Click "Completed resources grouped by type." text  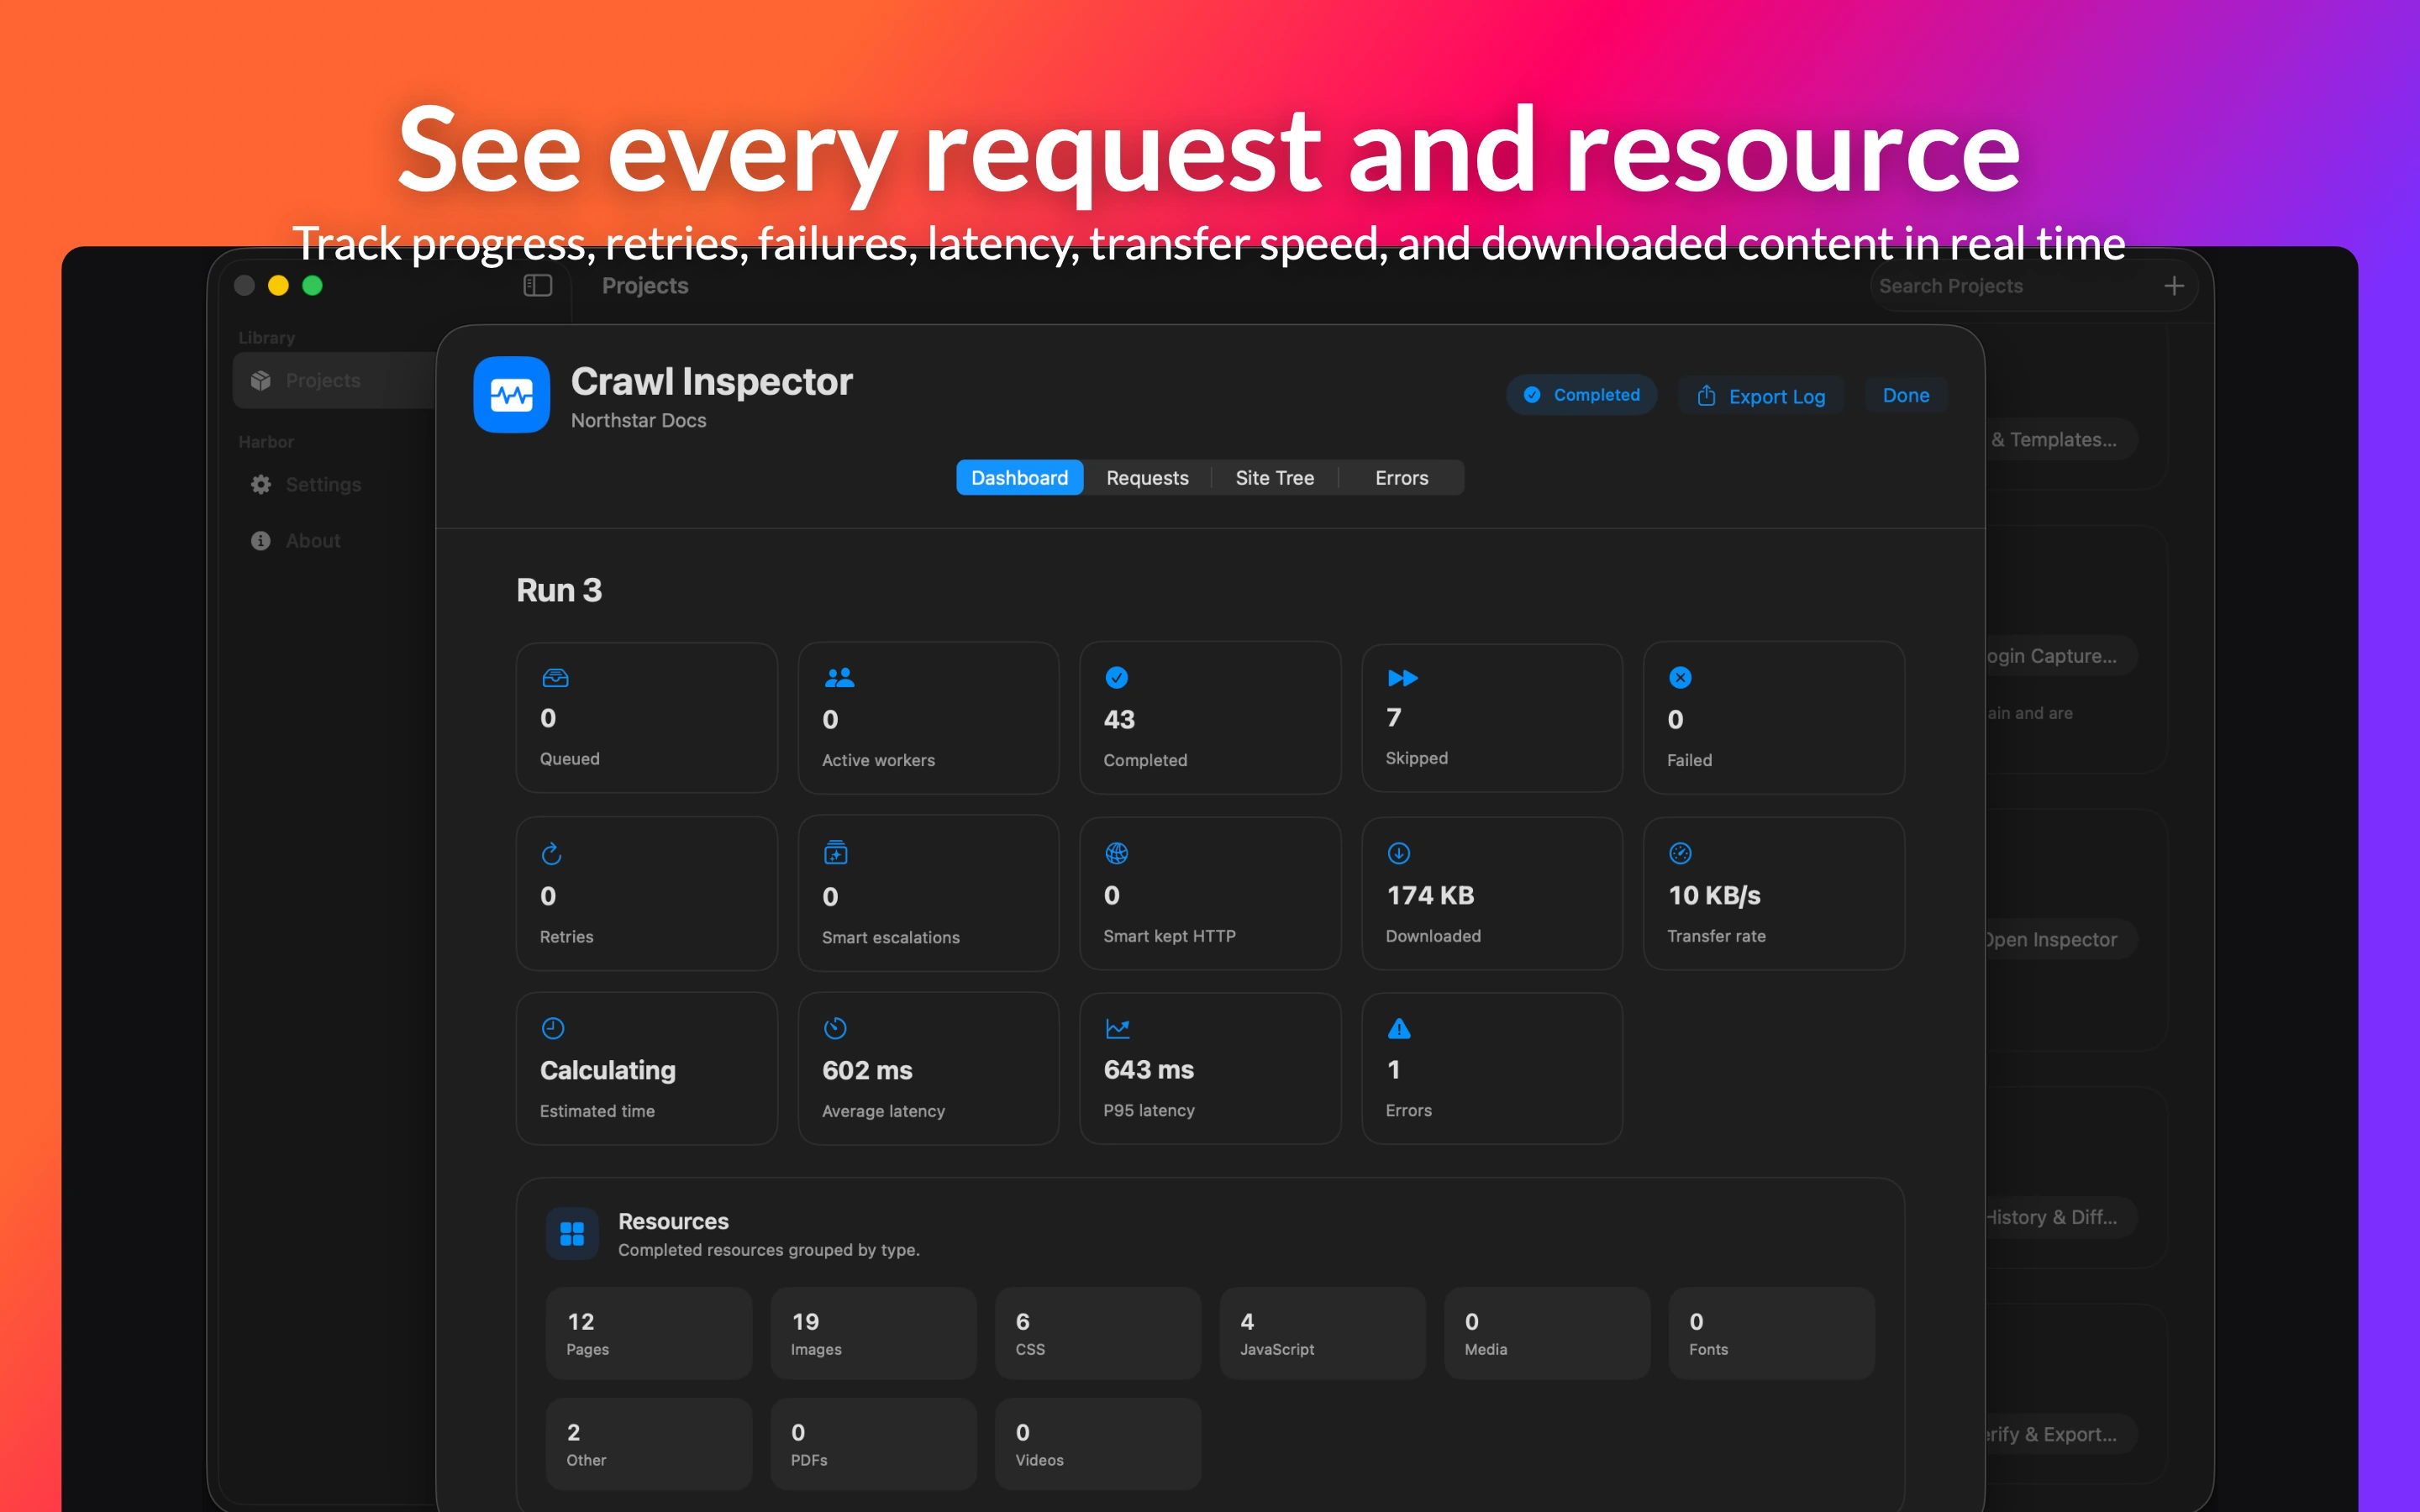769,1250
